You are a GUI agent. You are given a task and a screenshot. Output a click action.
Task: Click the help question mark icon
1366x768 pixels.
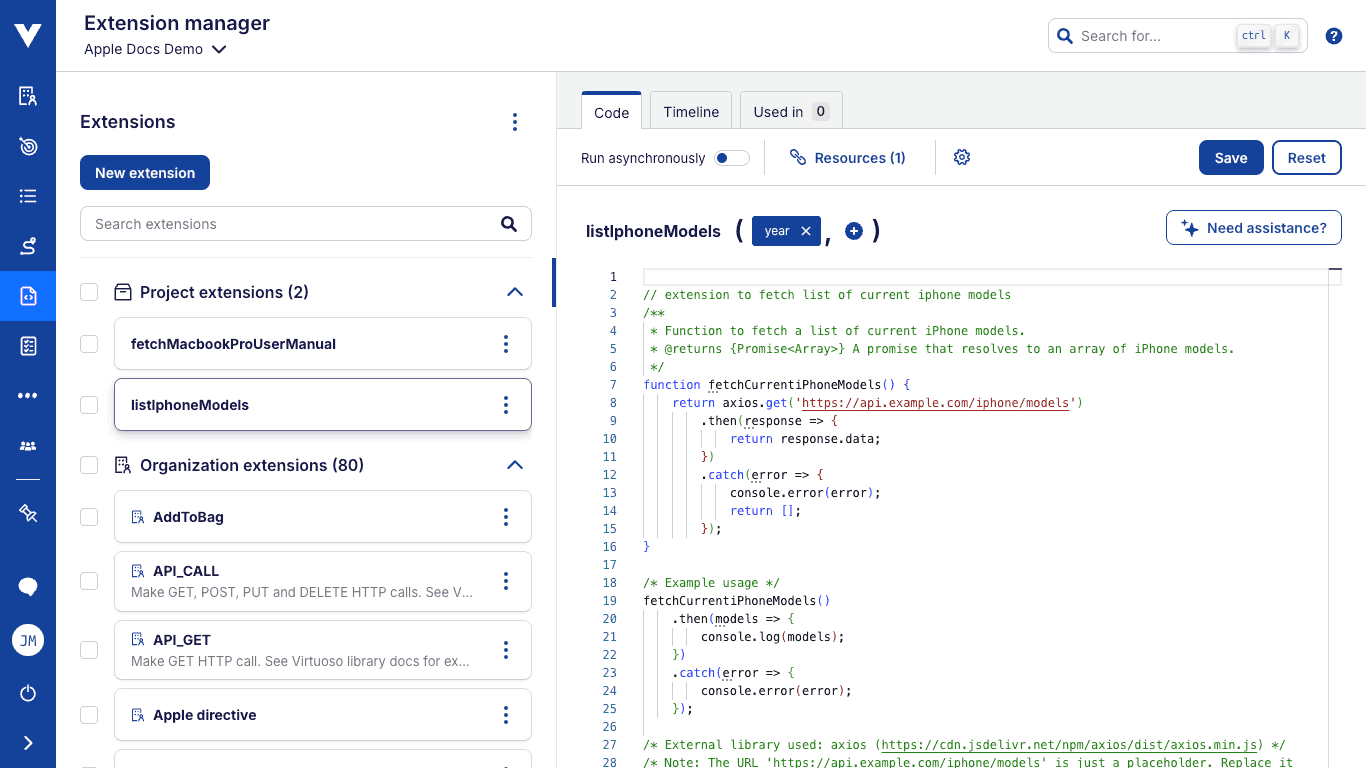pos(1333,36)
